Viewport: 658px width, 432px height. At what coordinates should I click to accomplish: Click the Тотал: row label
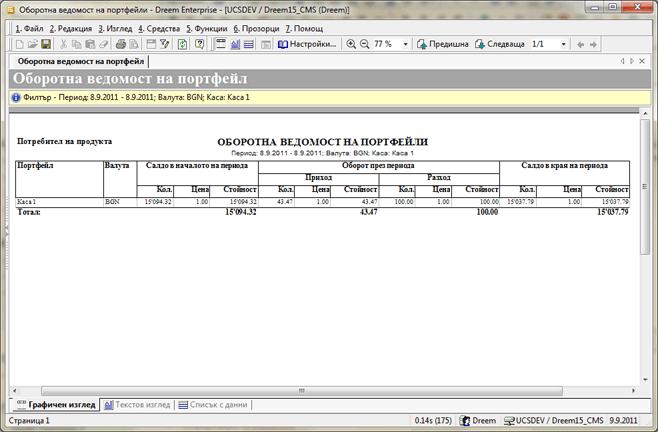(x=29, y=212)
